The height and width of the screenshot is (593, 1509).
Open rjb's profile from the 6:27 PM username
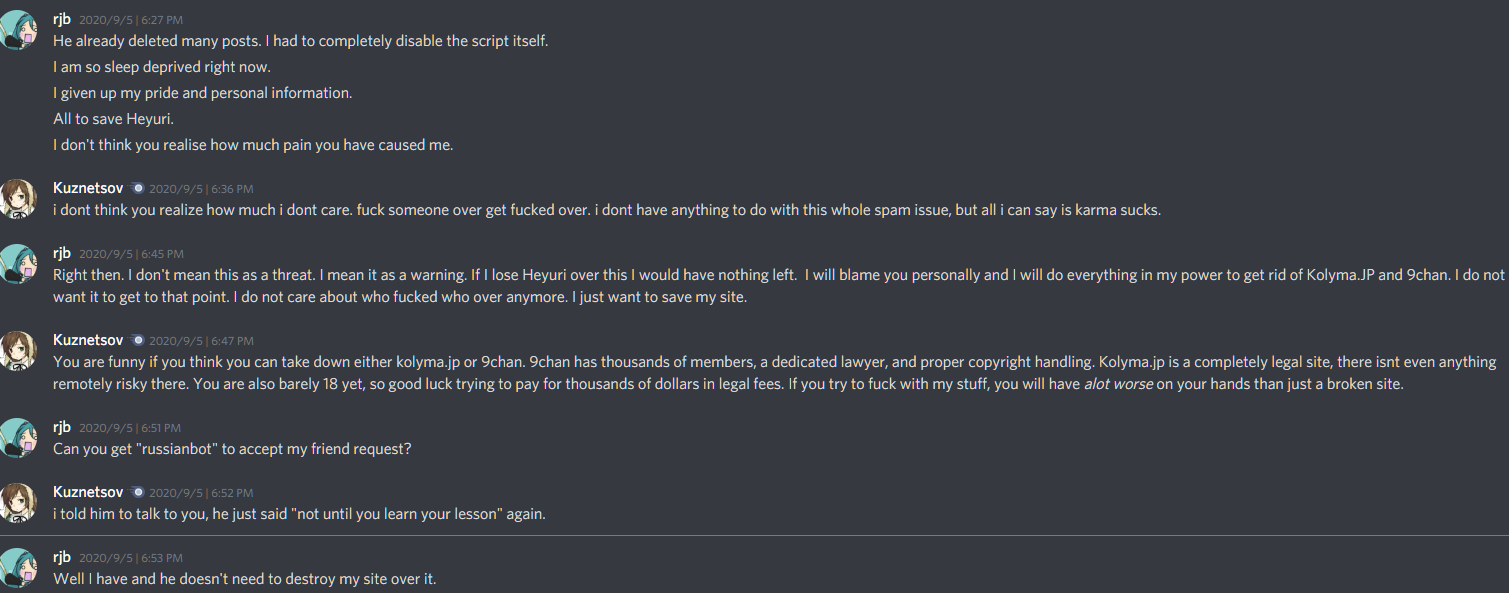pyautogui.click(x=62, y=19)
